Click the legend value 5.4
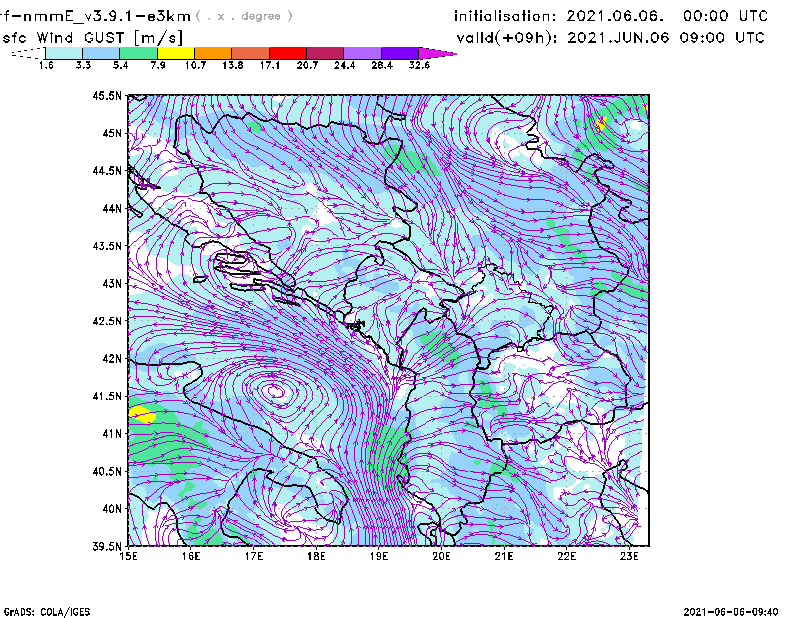The width and height of the screenshot is (800, 618). [x=120, y=65]
